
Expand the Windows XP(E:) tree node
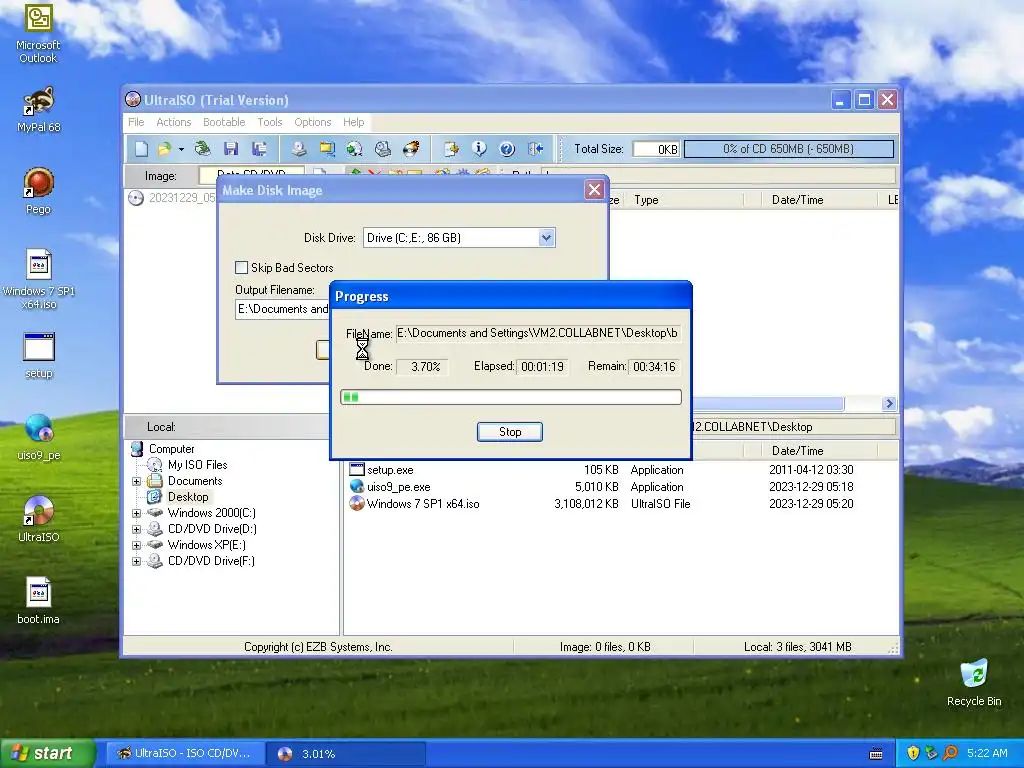pos(136,545)
